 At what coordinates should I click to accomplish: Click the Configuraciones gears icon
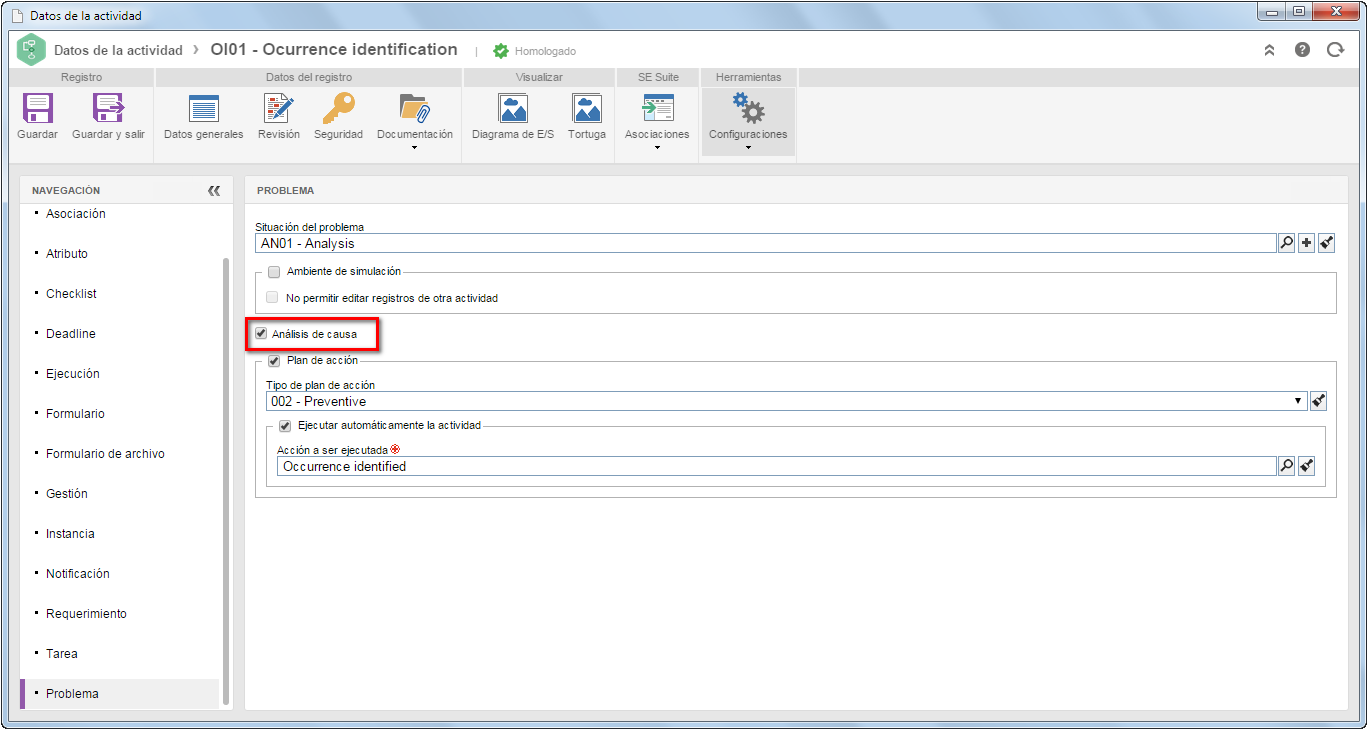click(x=748, y=109)
